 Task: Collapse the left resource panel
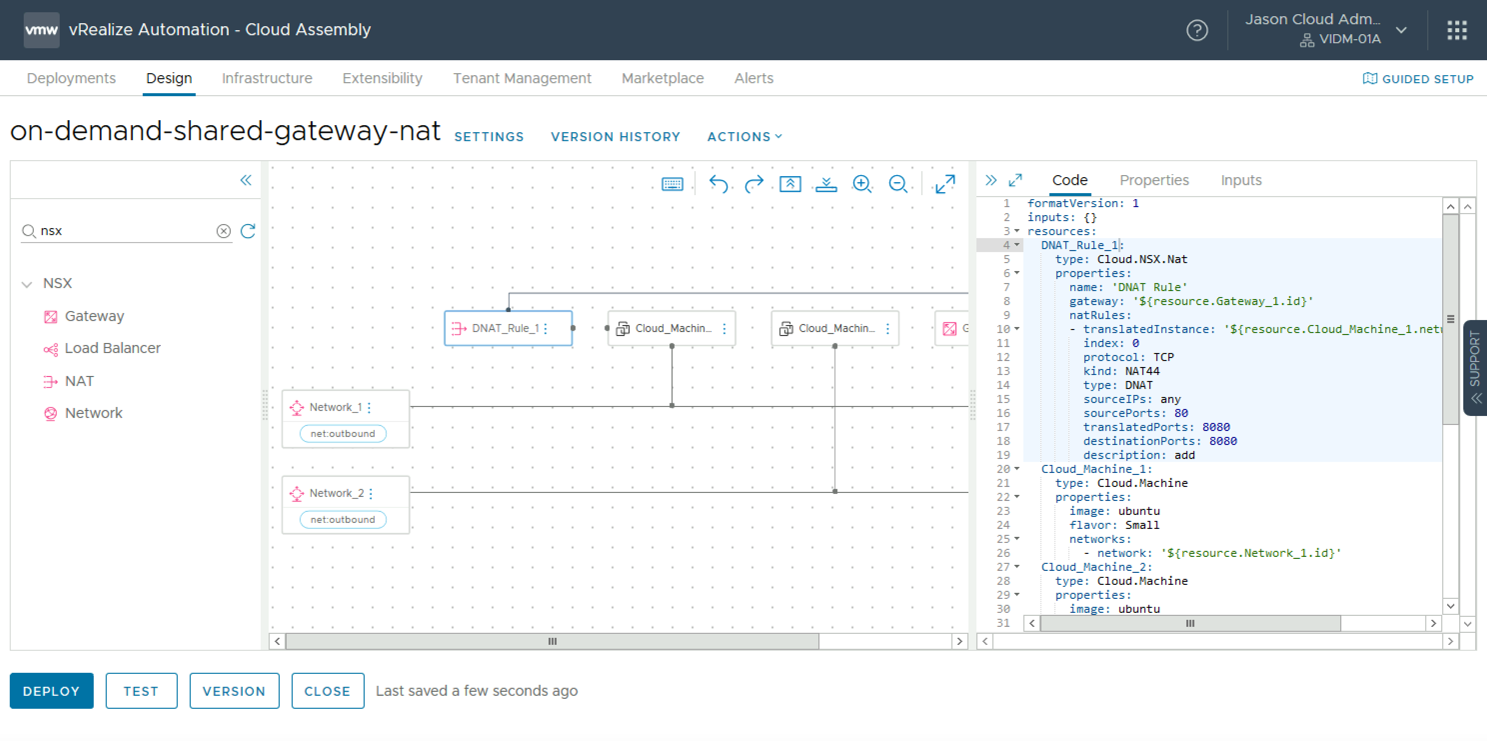click(245, 180)
